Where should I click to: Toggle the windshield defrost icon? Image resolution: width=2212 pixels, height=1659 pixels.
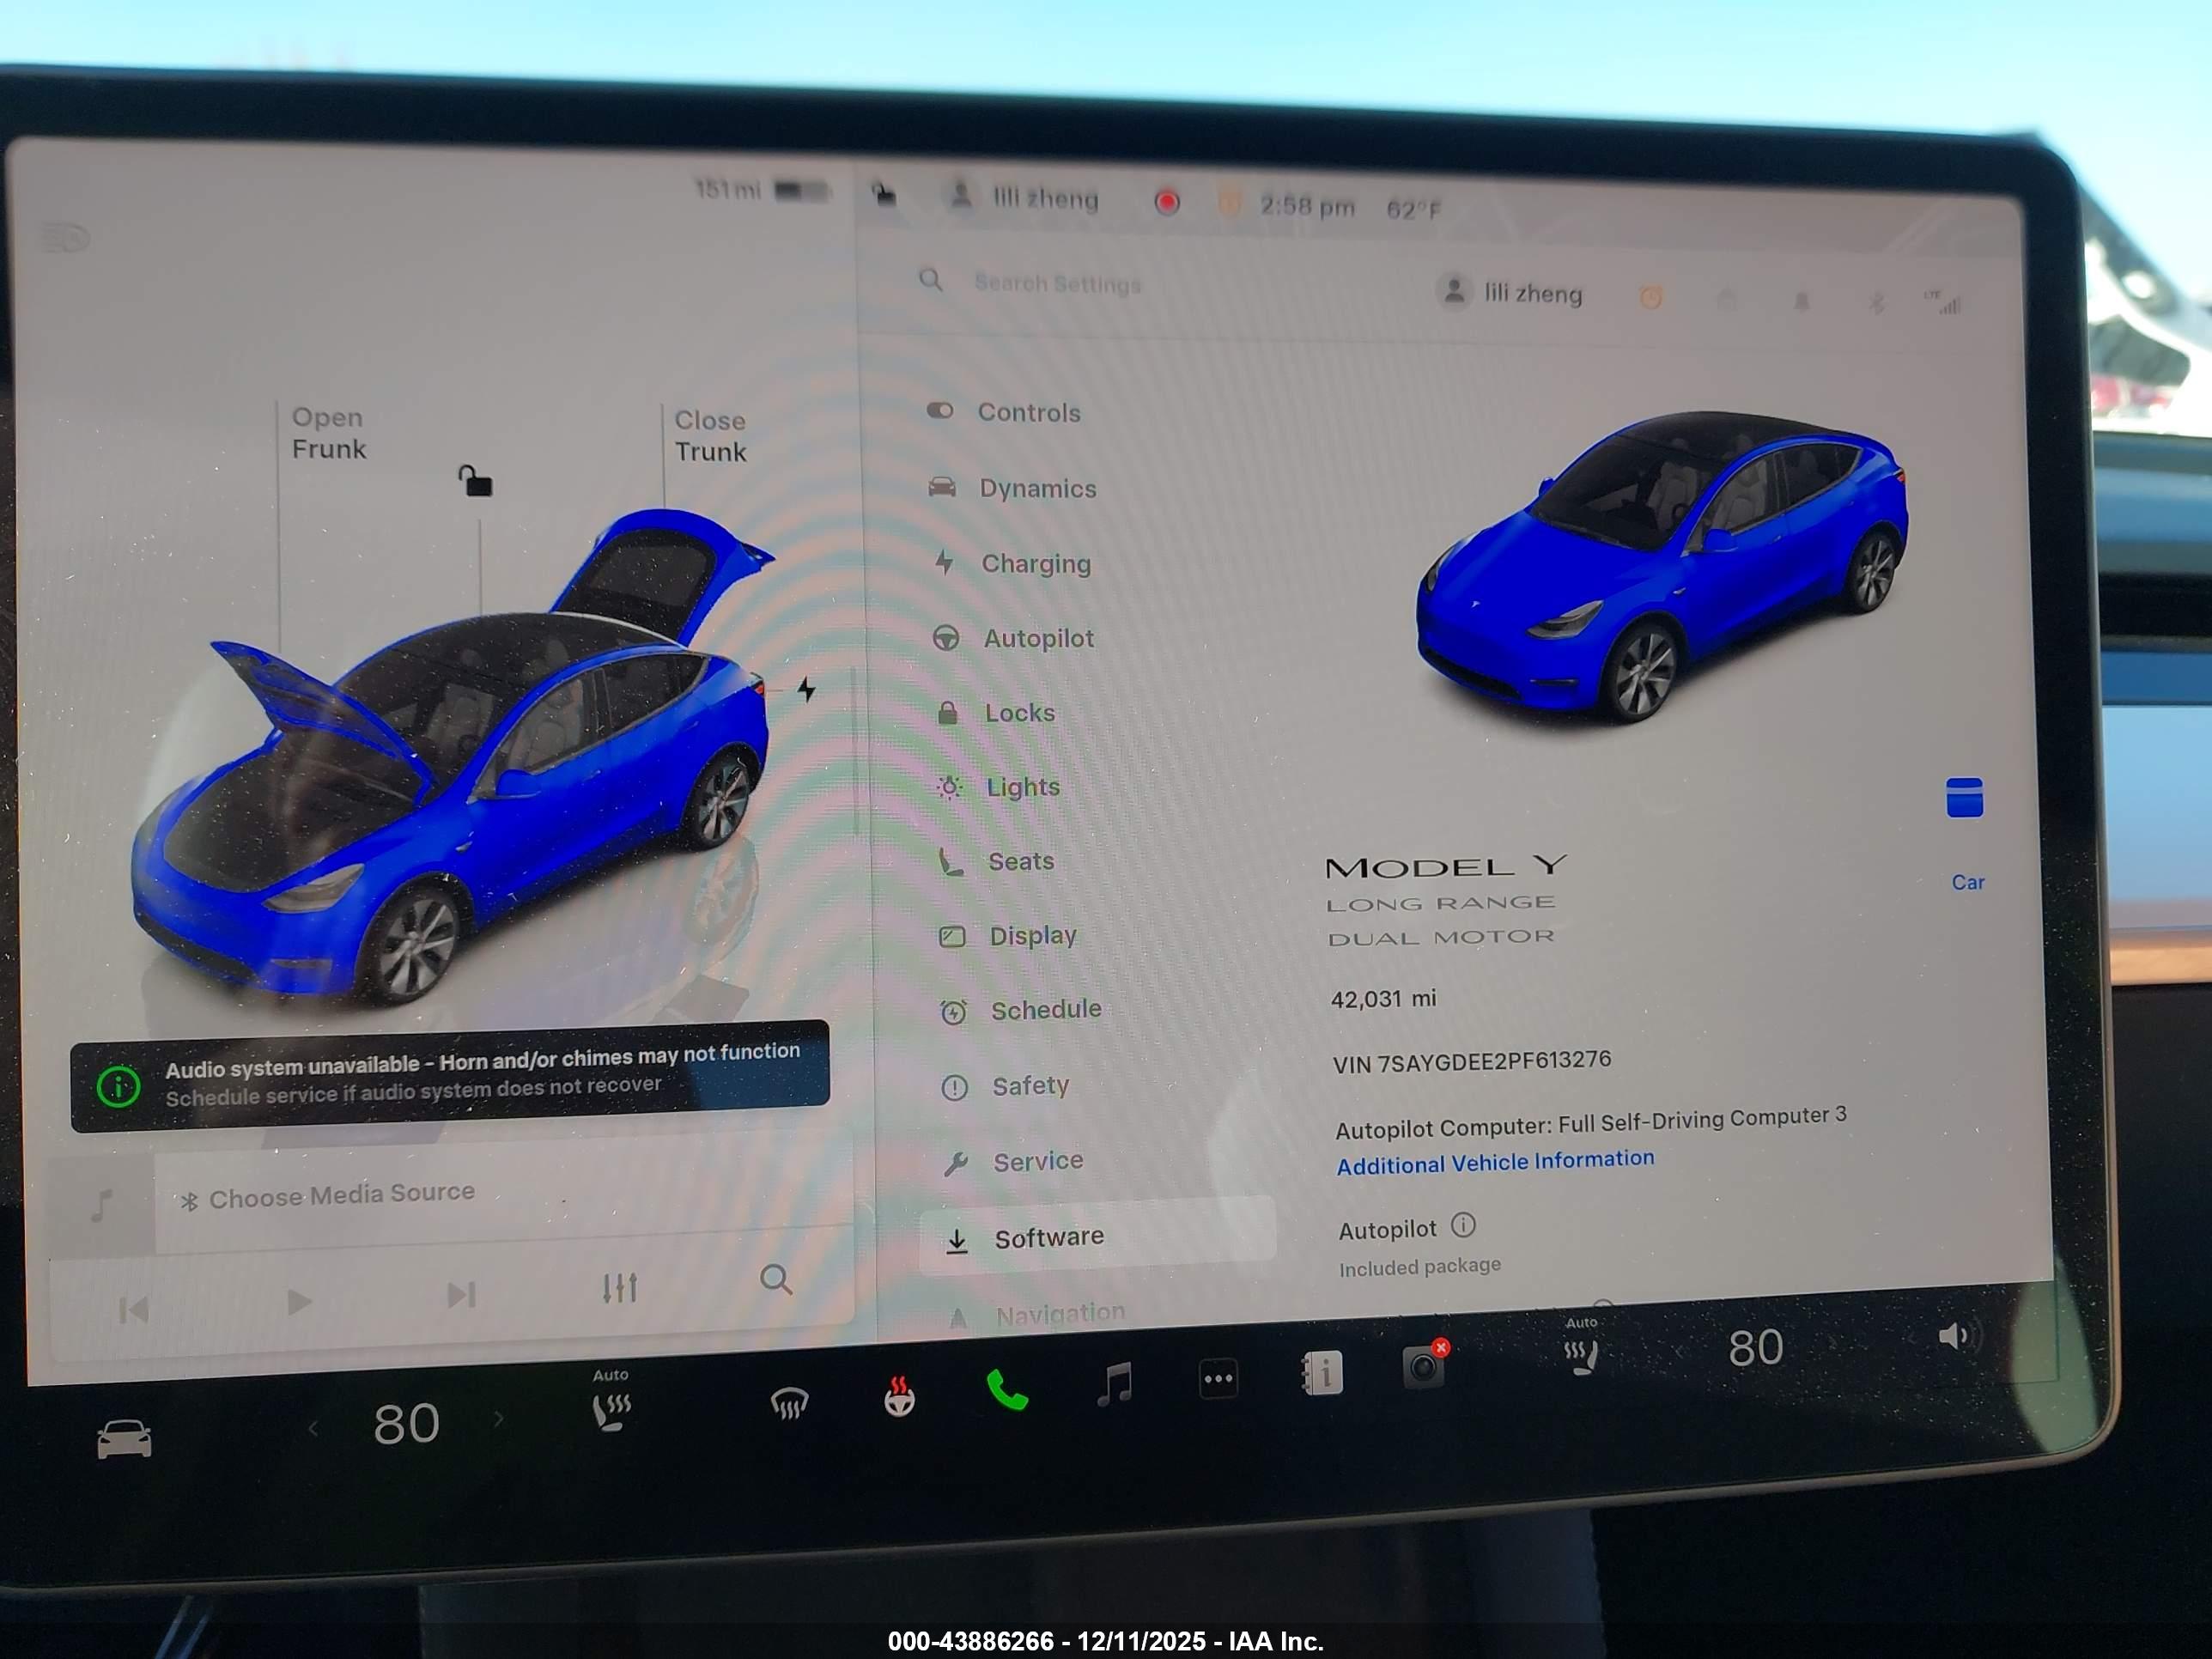pos(789,1403)
